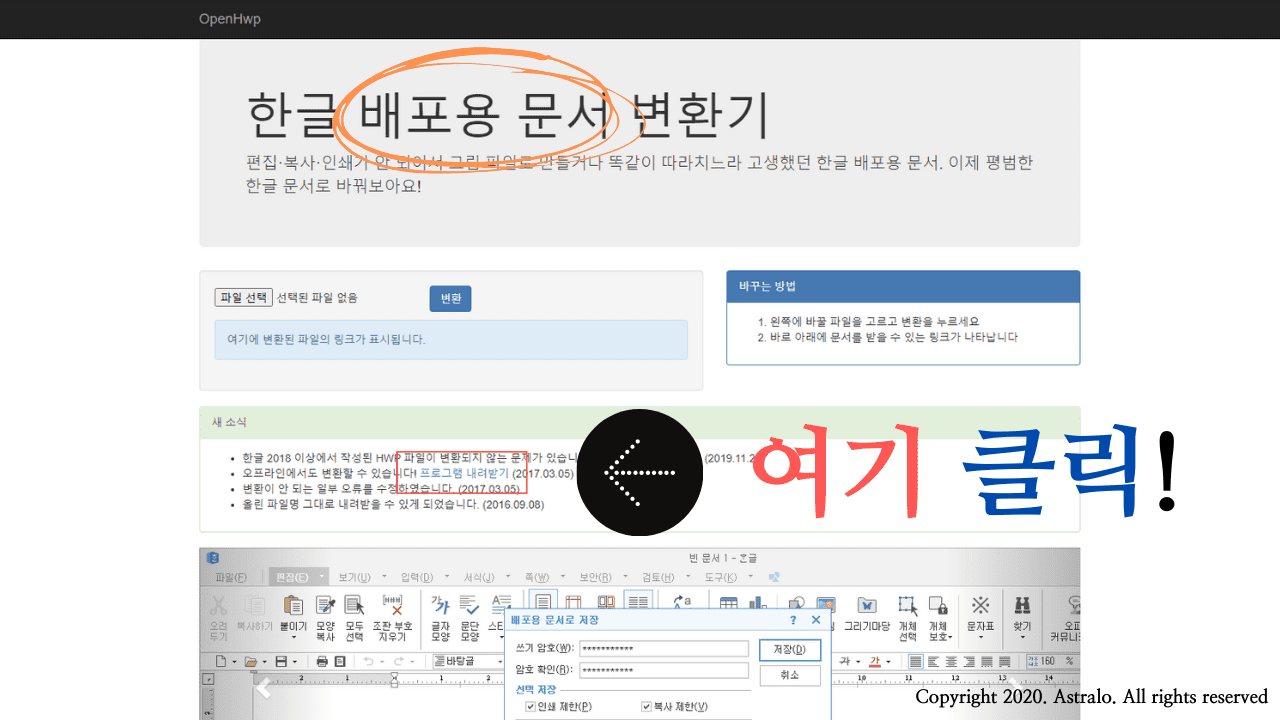This screenshot has height=720, width=1280.
Task: Click the 찾기 binoculars icon
Action: point(1022,605)
